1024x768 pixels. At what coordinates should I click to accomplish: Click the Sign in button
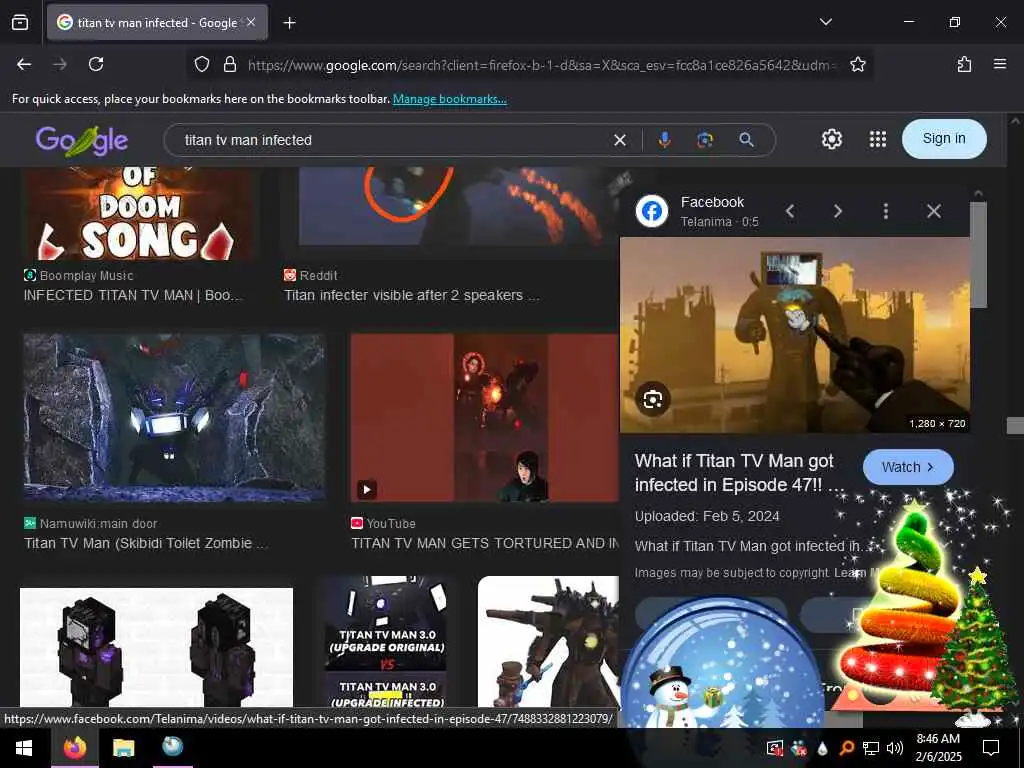coord(944,138)
